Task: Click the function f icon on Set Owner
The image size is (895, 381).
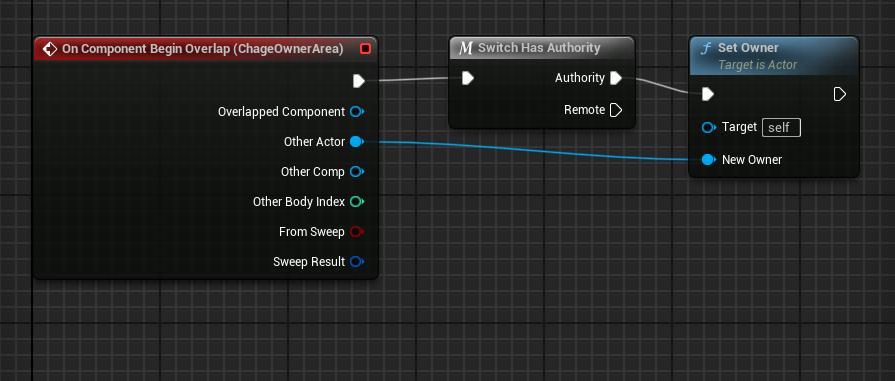Action: click(x=705, y=48)
